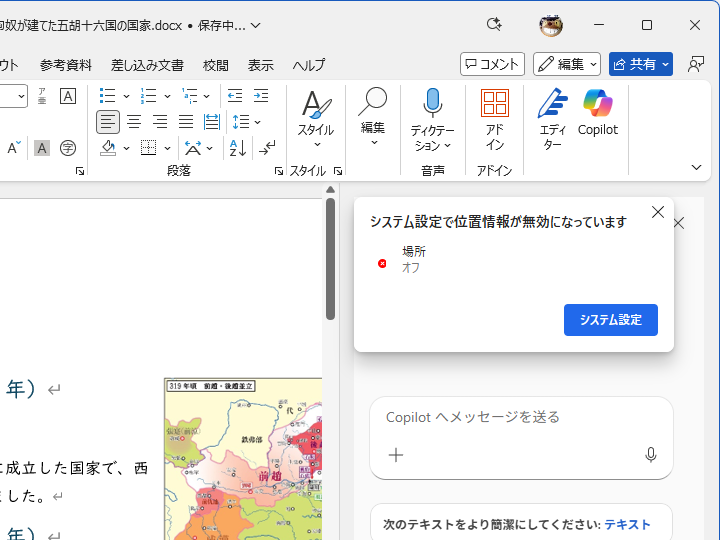The width and height of the screenshot is (720, 540).
Task: Click the borders icon
Action: [x=148, y=148]
